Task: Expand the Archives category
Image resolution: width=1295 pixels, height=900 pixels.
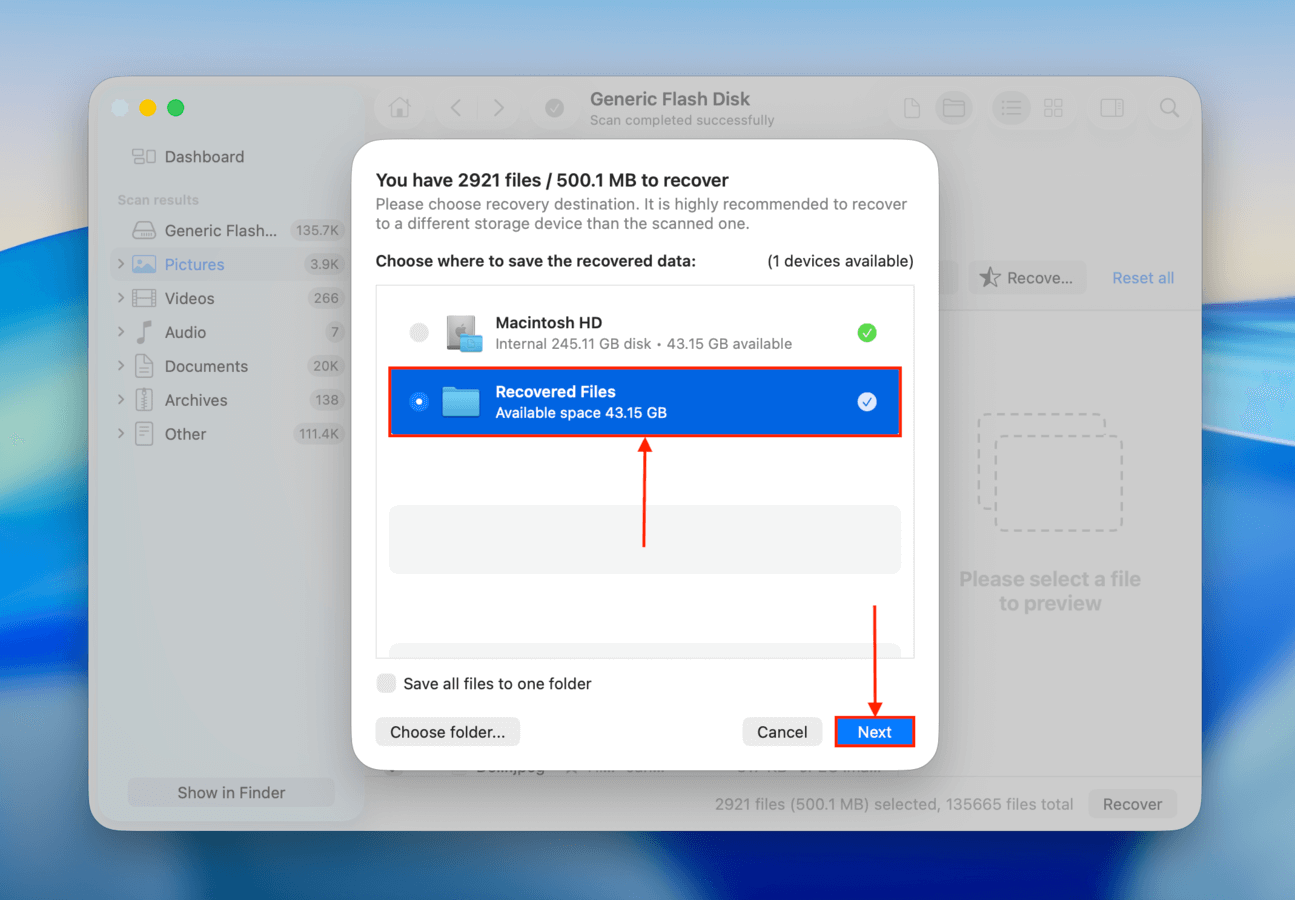Action: point(120,399)
